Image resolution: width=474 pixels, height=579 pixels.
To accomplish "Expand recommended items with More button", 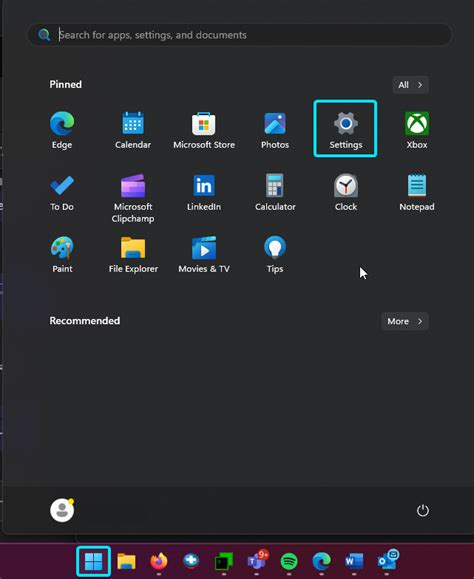I will pos(405,321).
